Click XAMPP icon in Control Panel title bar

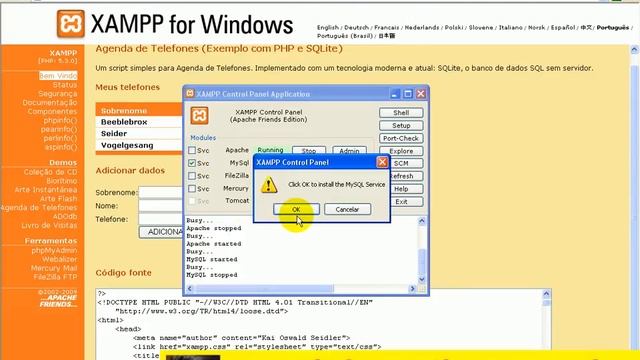tap(190, 93)
